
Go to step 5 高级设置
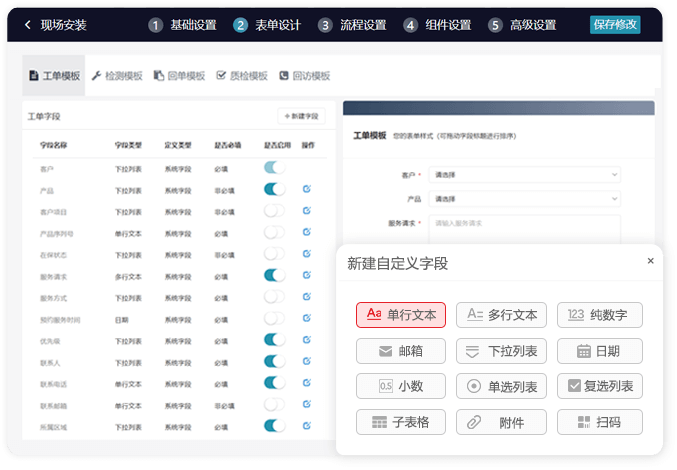522,25
